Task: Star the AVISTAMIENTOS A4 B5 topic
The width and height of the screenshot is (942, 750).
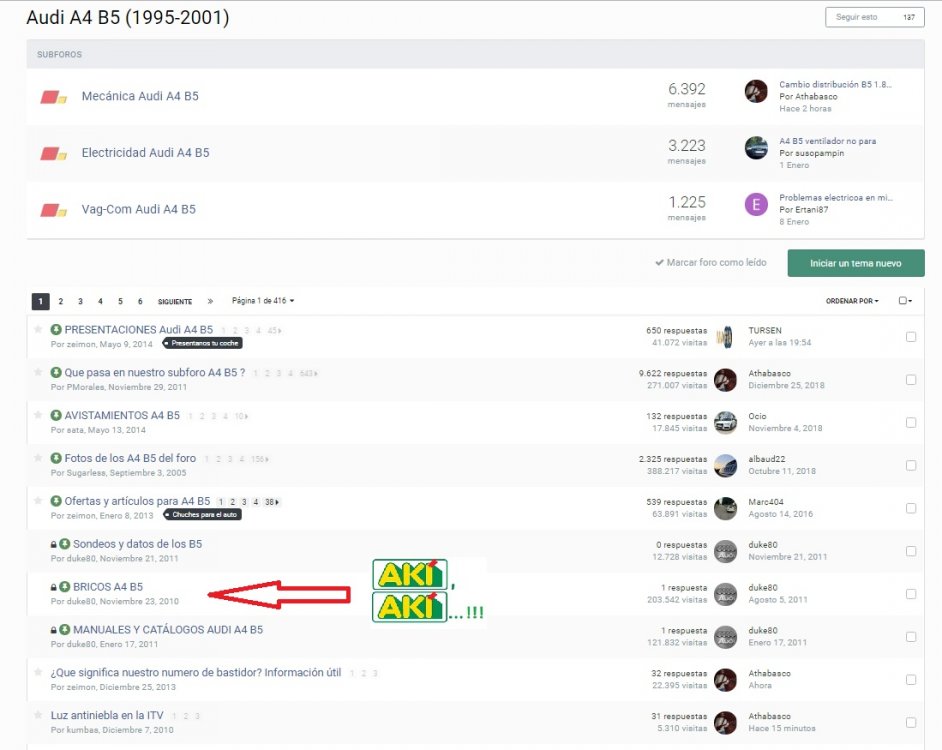Action: click(x=38, y=415)
